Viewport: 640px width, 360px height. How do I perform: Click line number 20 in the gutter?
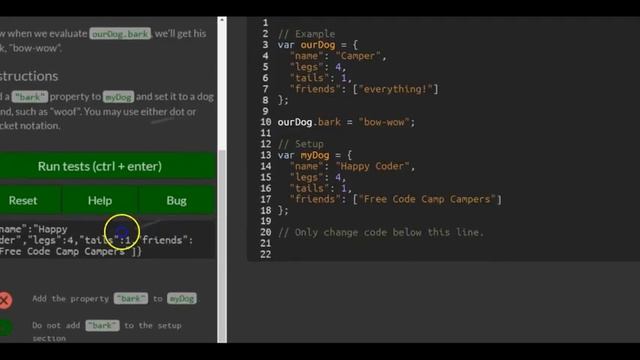pyautogui.click(x=266, y=232)
